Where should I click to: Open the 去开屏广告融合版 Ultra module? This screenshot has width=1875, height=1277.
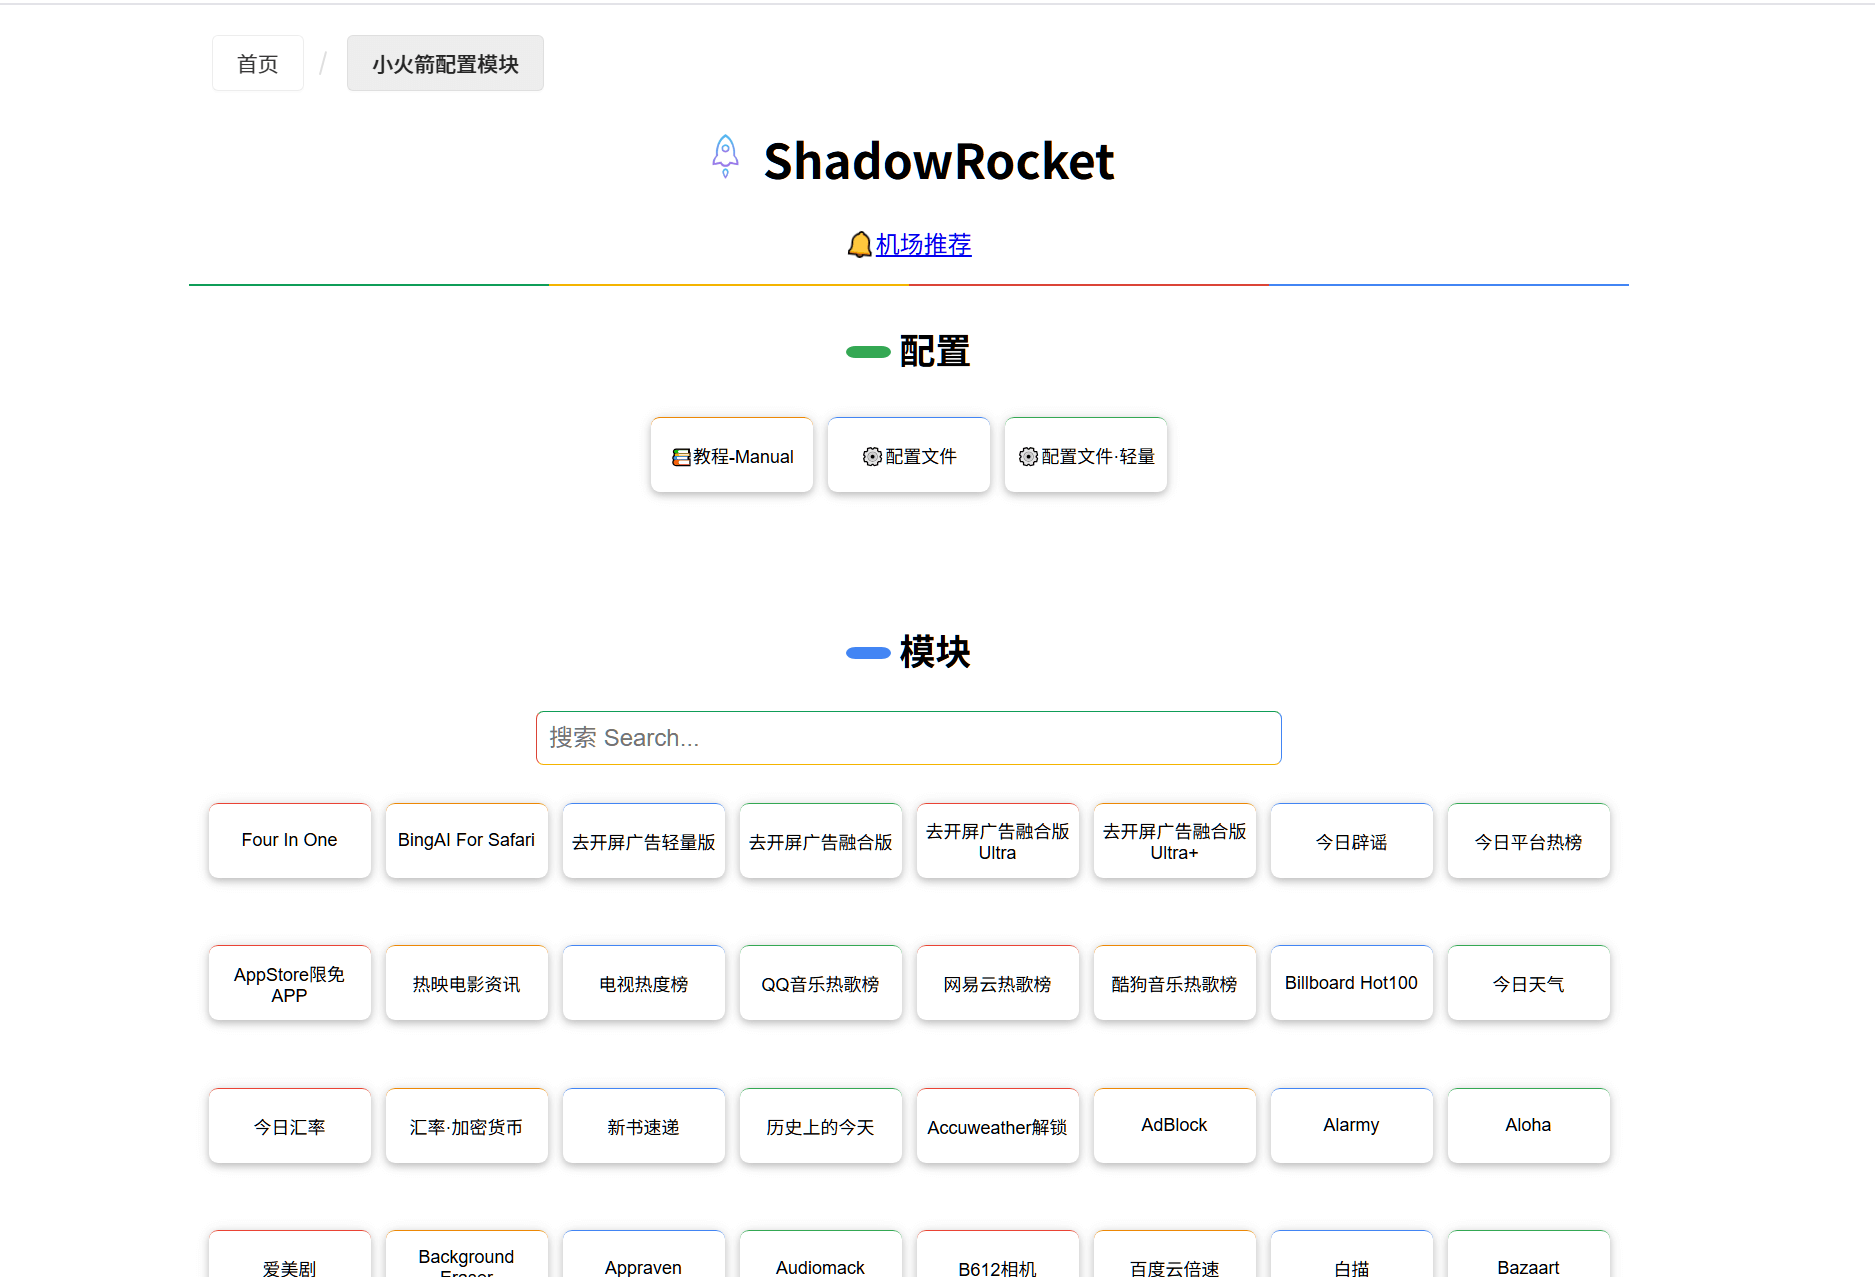tap(998, 841)
